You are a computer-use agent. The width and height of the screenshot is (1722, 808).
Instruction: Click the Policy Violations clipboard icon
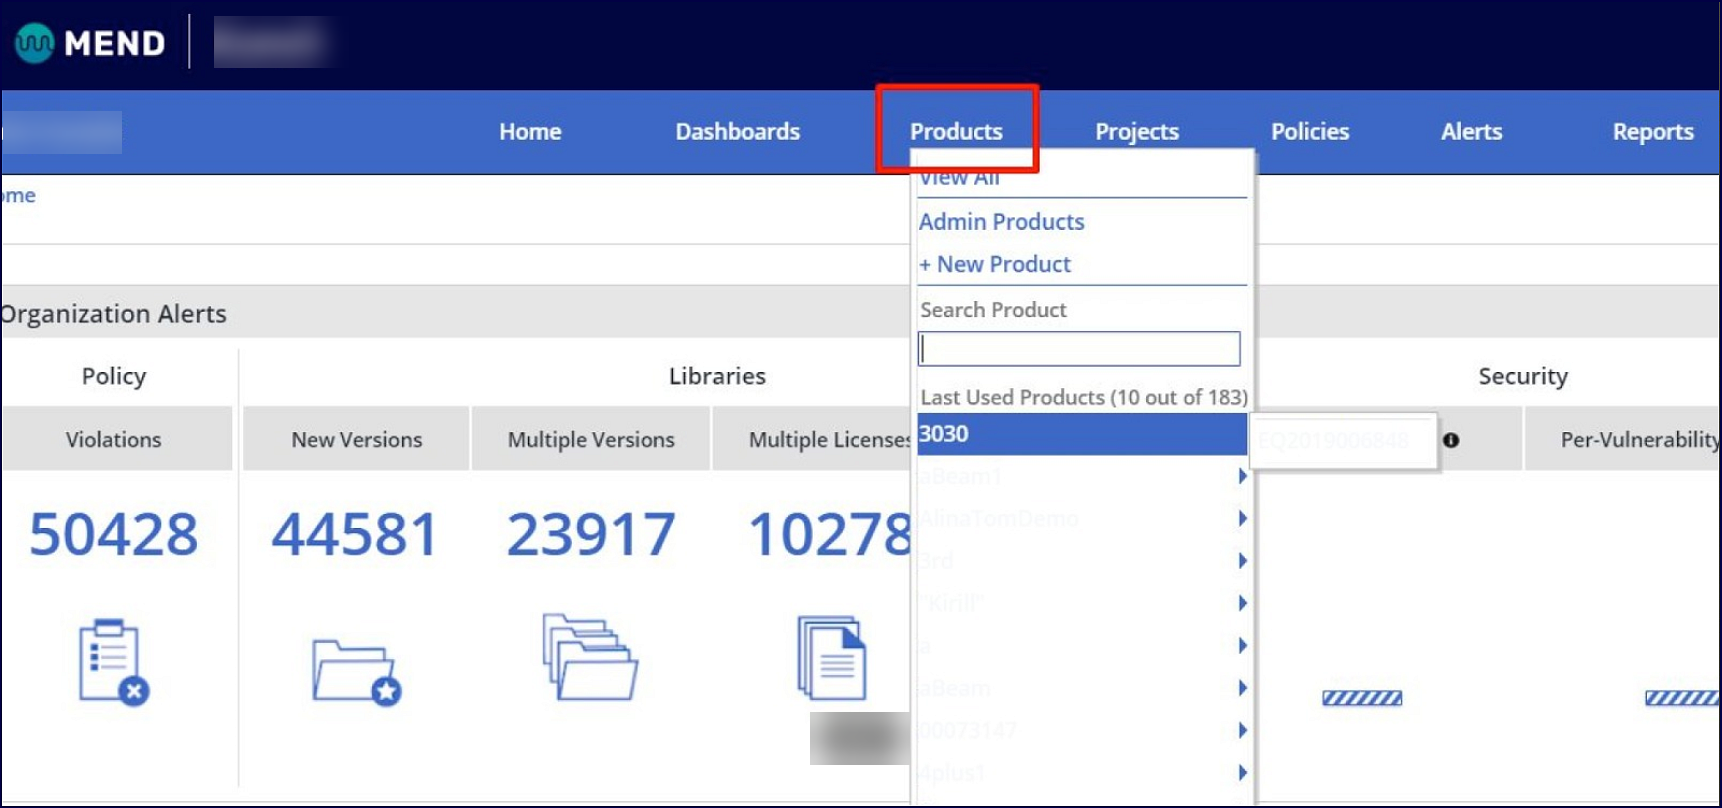coord(113,662)
